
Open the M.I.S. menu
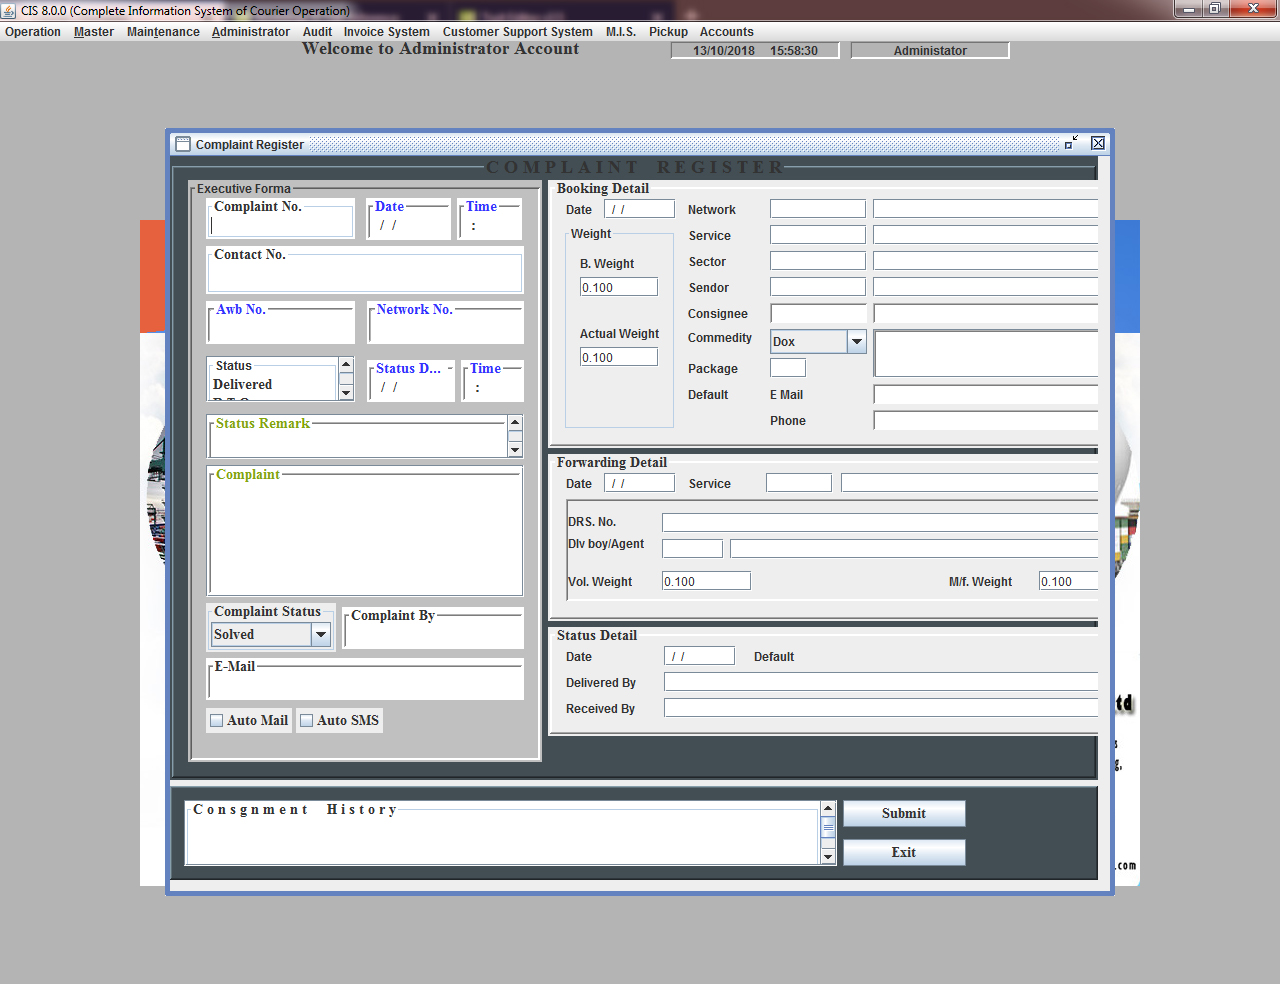(621, 32)
